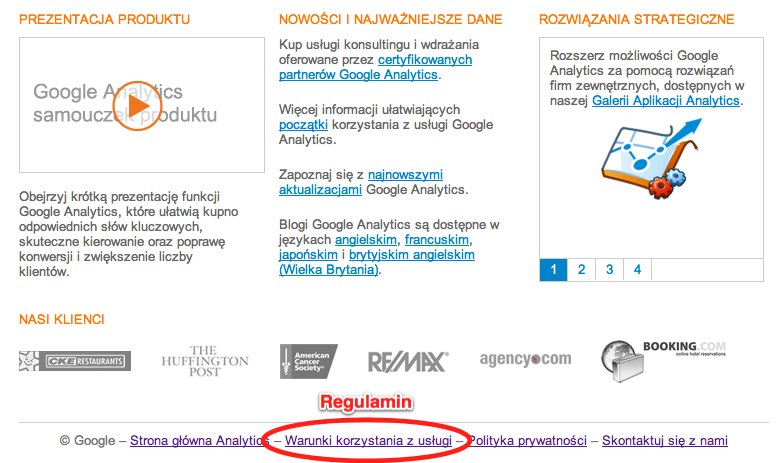Click the agency.com client logo

click(526, 359)
